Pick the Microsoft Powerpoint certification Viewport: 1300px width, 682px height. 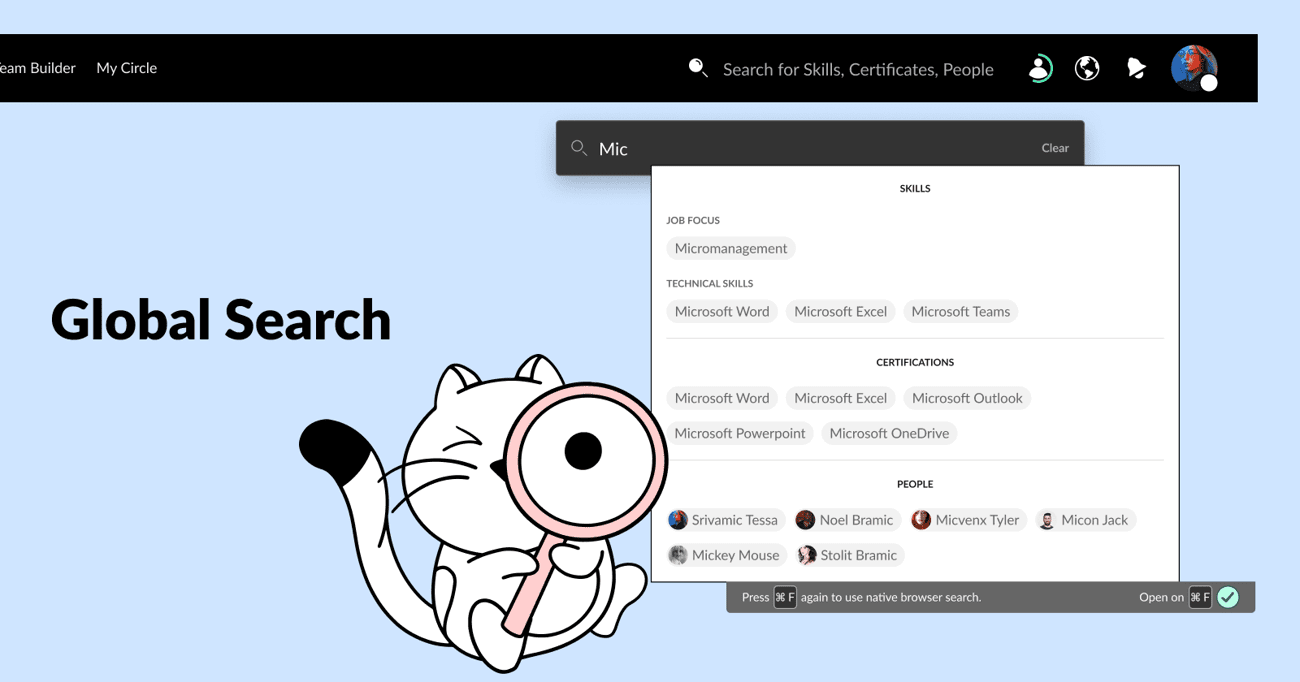(740, 433)
